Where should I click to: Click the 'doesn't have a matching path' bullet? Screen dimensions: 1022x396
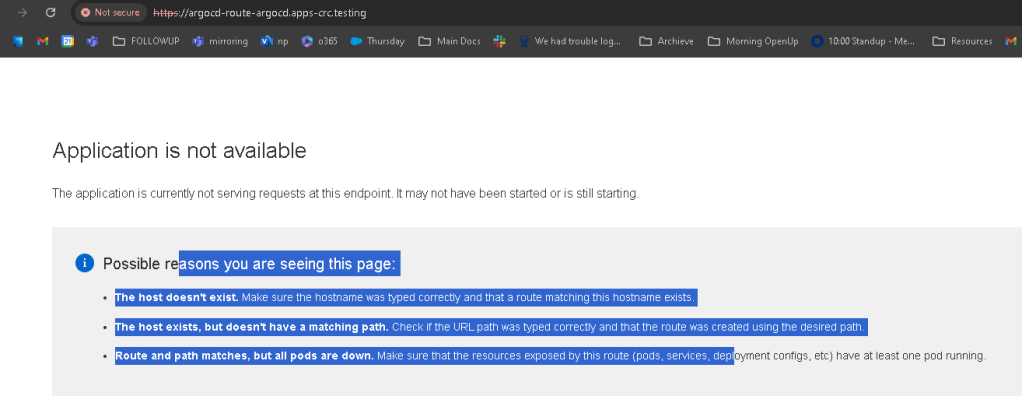click(x=490, y=327)
